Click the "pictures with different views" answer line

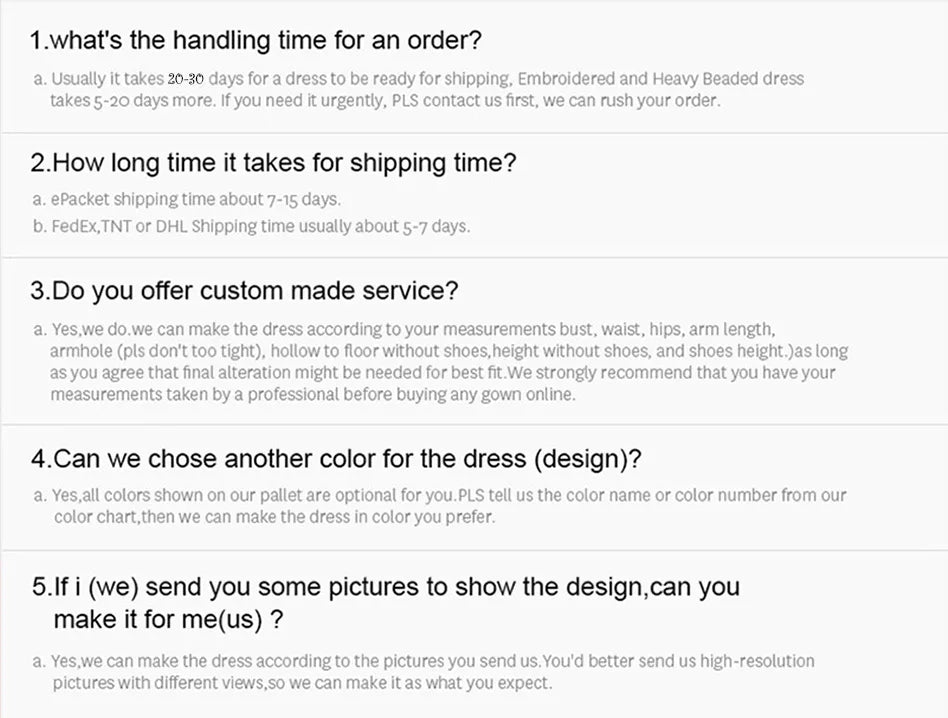[x=302, y=683]
